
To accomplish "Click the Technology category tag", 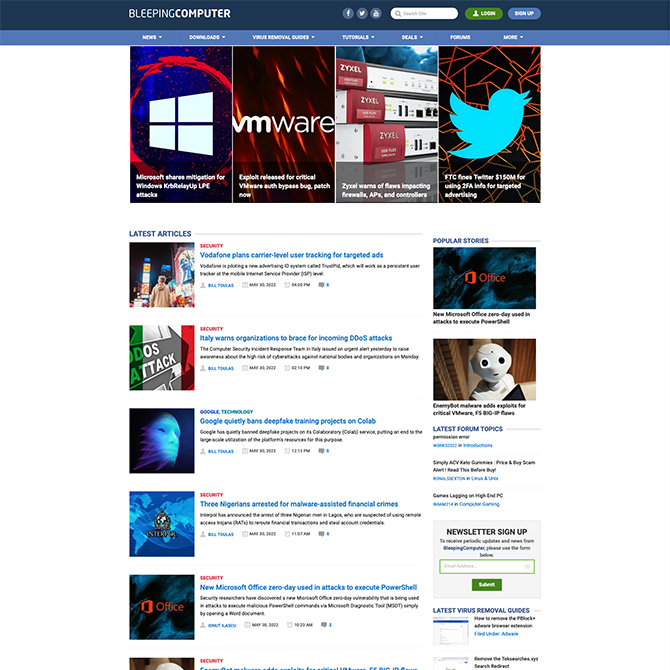I will [x=237, y=411].
